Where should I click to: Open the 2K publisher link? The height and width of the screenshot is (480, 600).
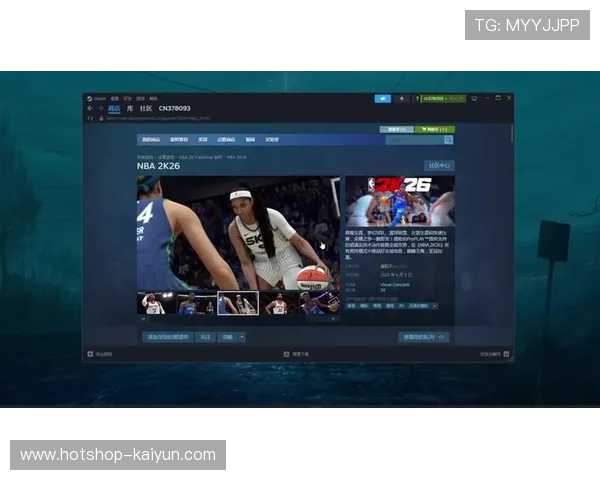(x=383, y=290)
